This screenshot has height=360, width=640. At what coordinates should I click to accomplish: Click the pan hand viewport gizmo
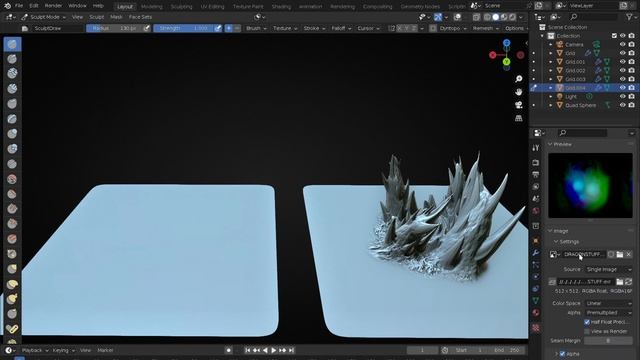tap(519, 92)
